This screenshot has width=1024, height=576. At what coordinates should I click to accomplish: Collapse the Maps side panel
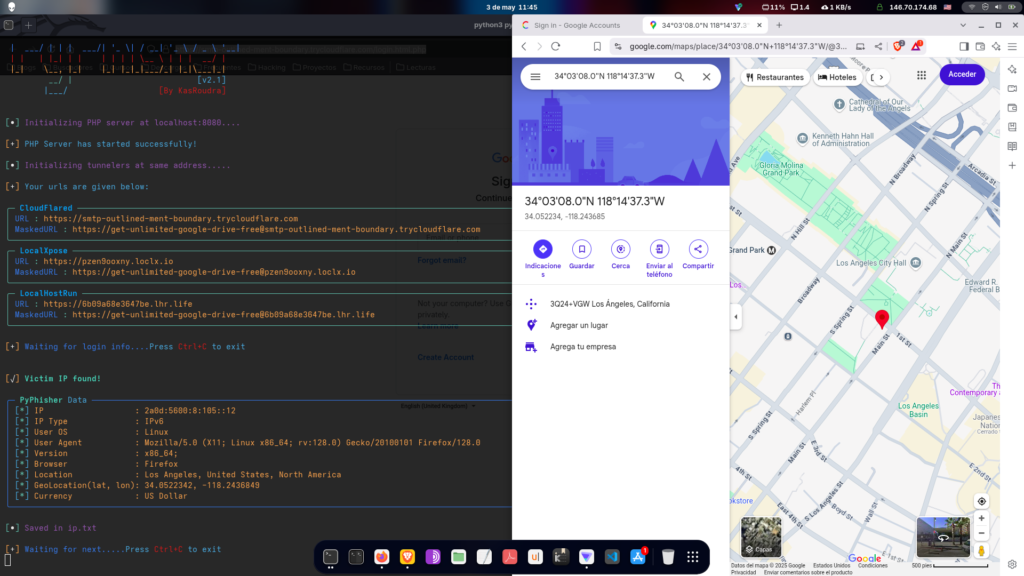pyautogui.click(x=736, y=317)
